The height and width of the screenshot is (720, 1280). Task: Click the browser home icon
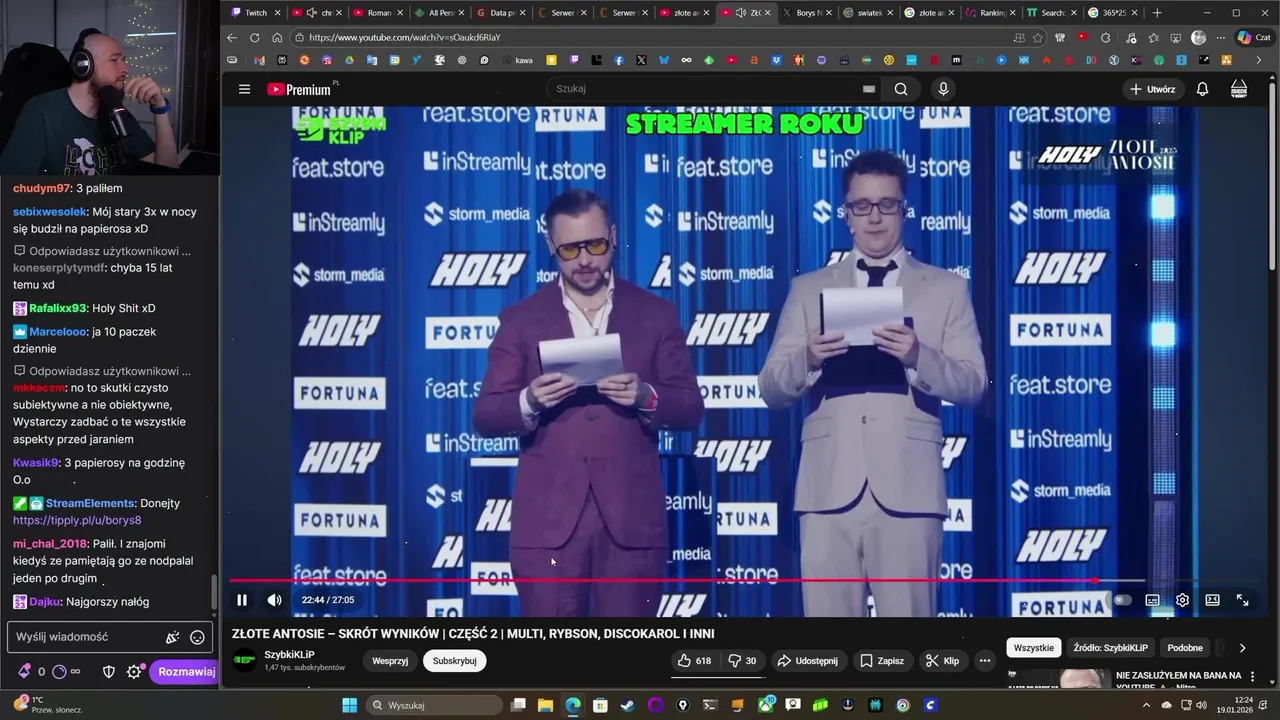(277, 37)
